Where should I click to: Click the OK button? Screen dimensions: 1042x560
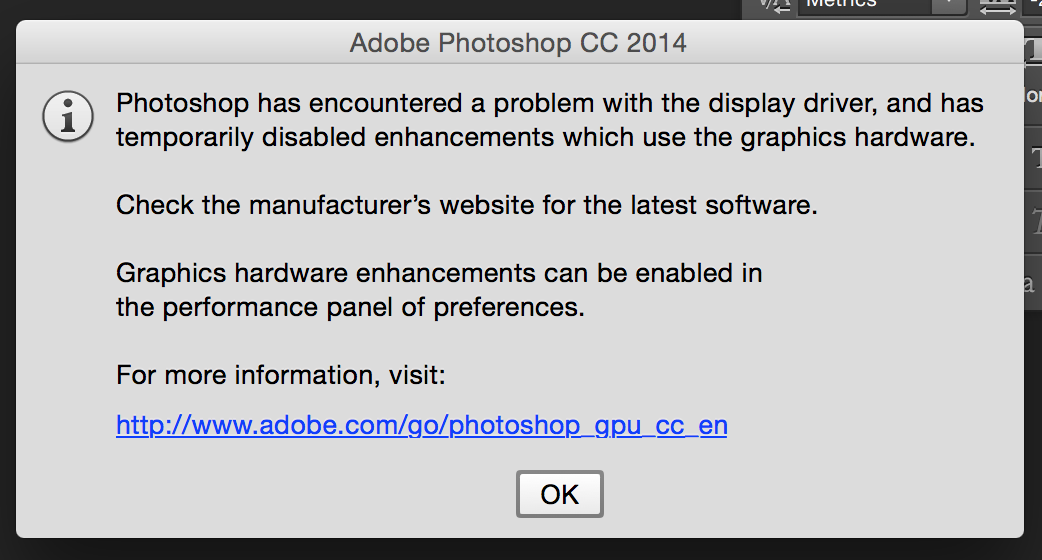click(559, 494)
